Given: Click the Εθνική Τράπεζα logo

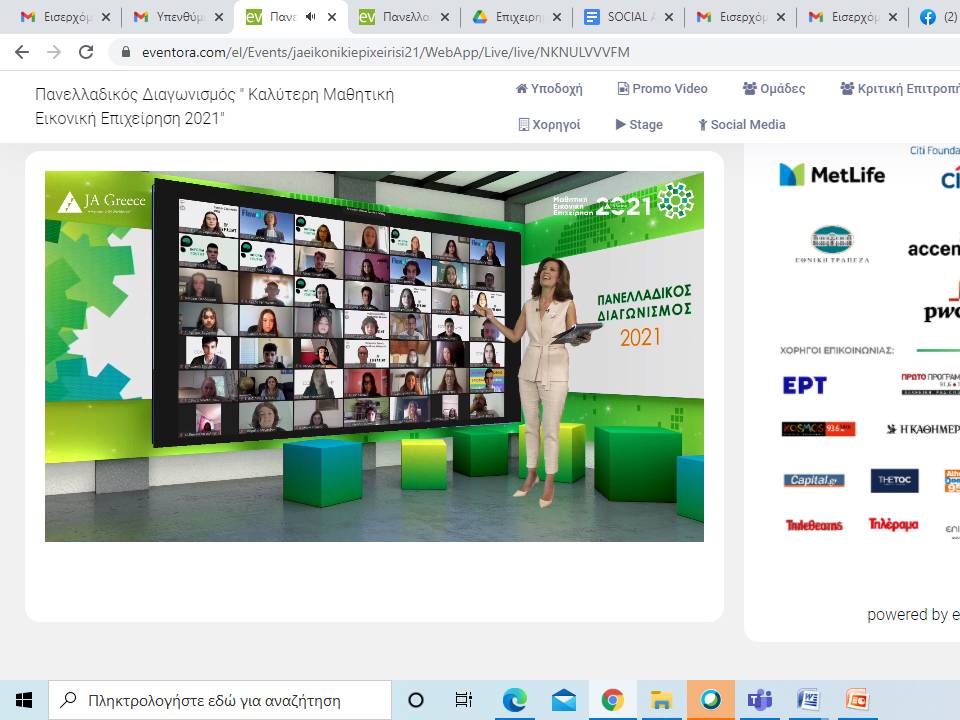Looking at the screenshot, I should [x=839, y=245].
